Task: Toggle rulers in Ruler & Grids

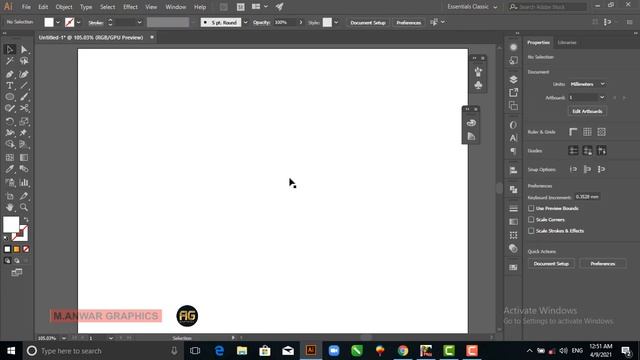Action: pos(573,132)
